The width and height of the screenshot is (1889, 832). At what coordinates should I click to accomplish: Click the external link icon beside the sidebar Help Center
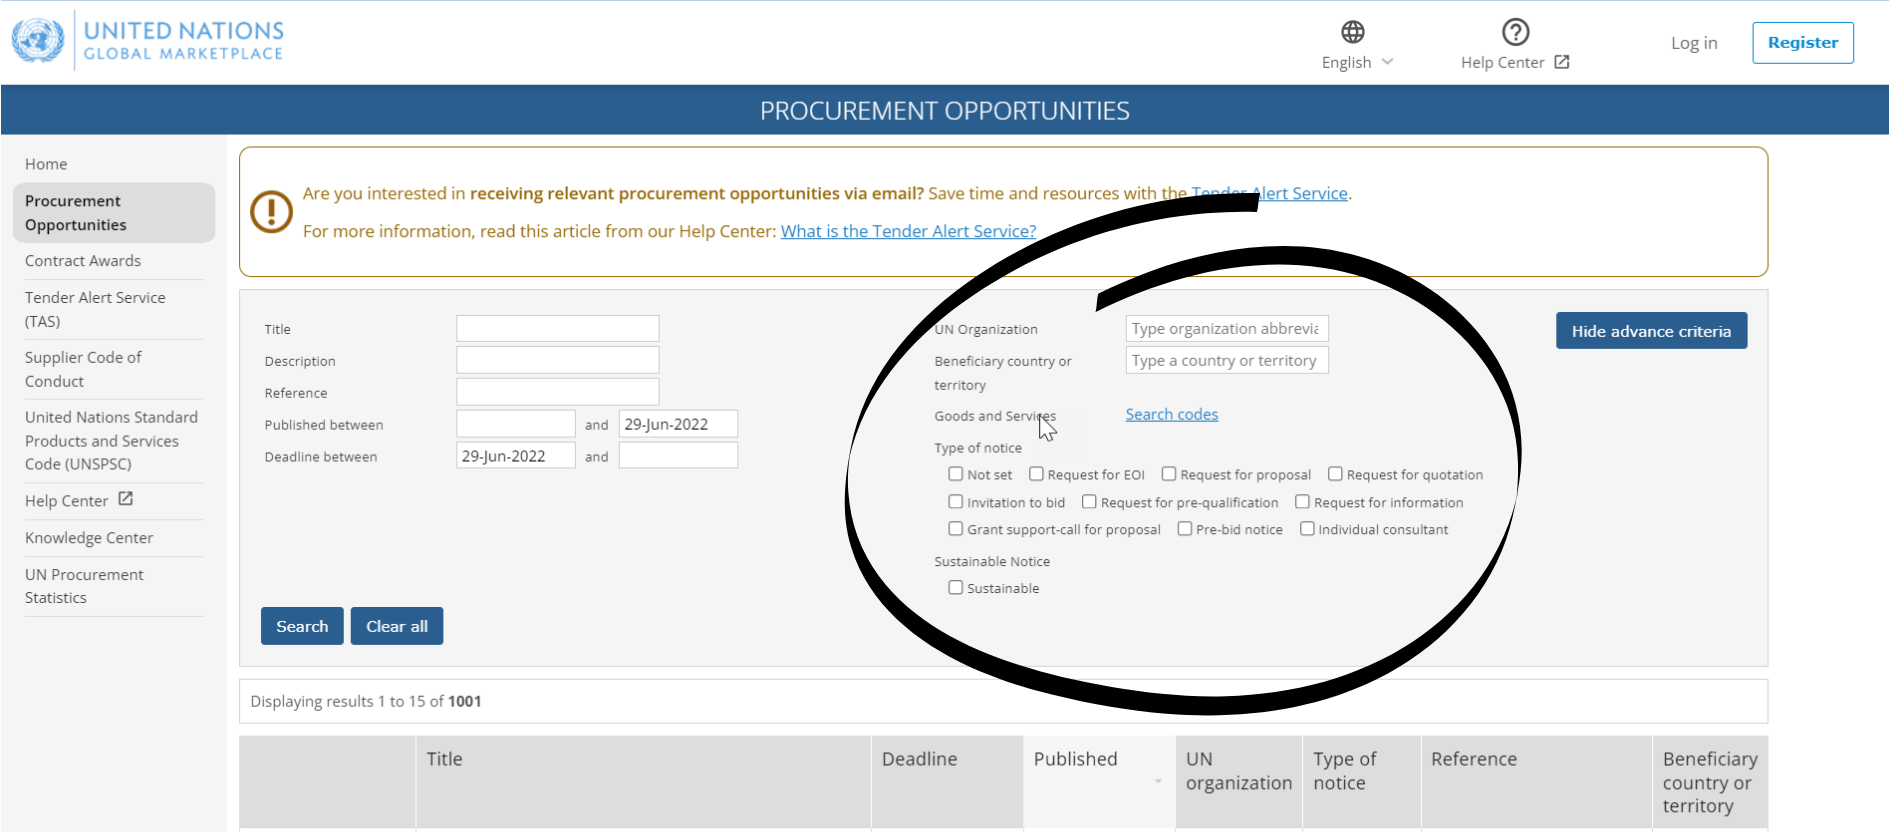click(x=125, y=499)
